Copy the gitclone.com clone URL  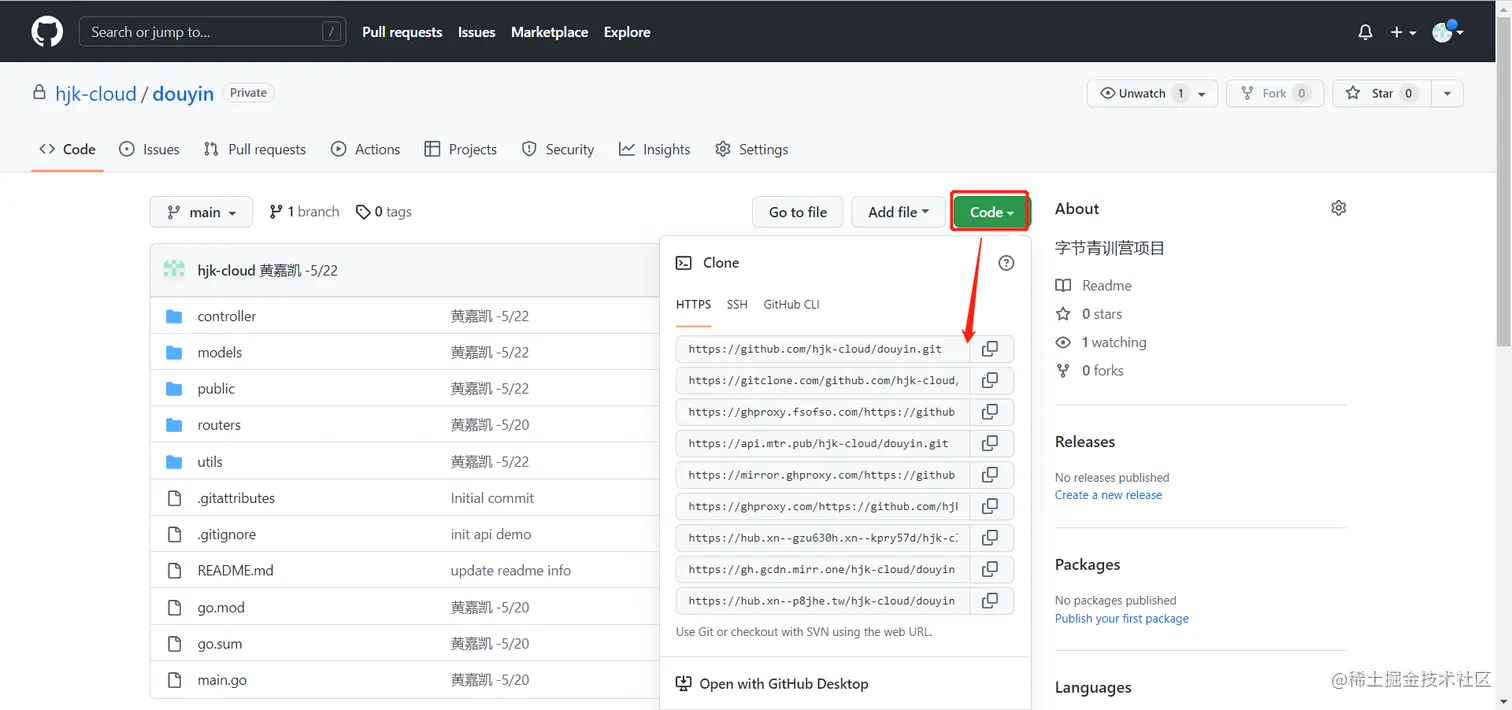(990, 380)
